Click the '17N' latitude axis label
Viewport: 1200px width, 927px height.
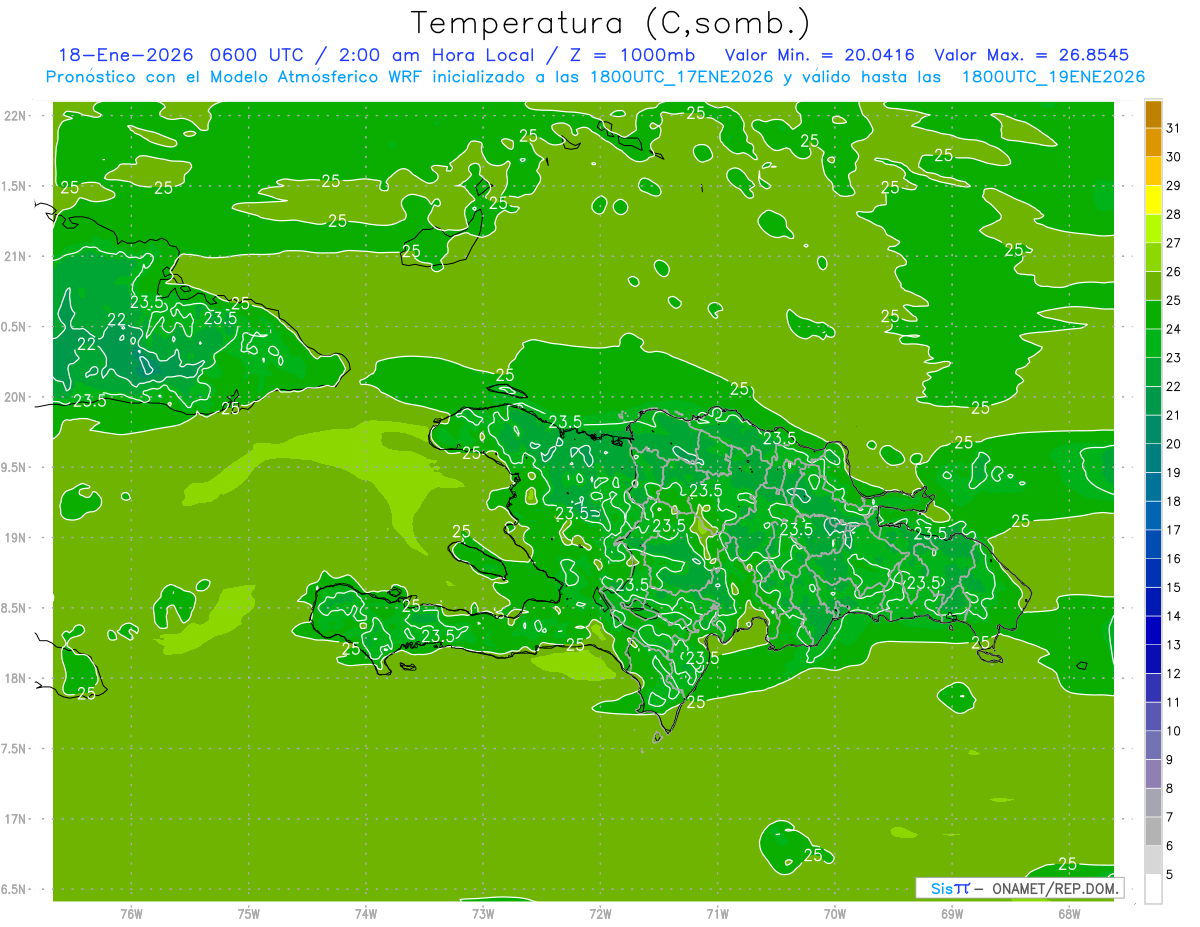pos(16,819)
